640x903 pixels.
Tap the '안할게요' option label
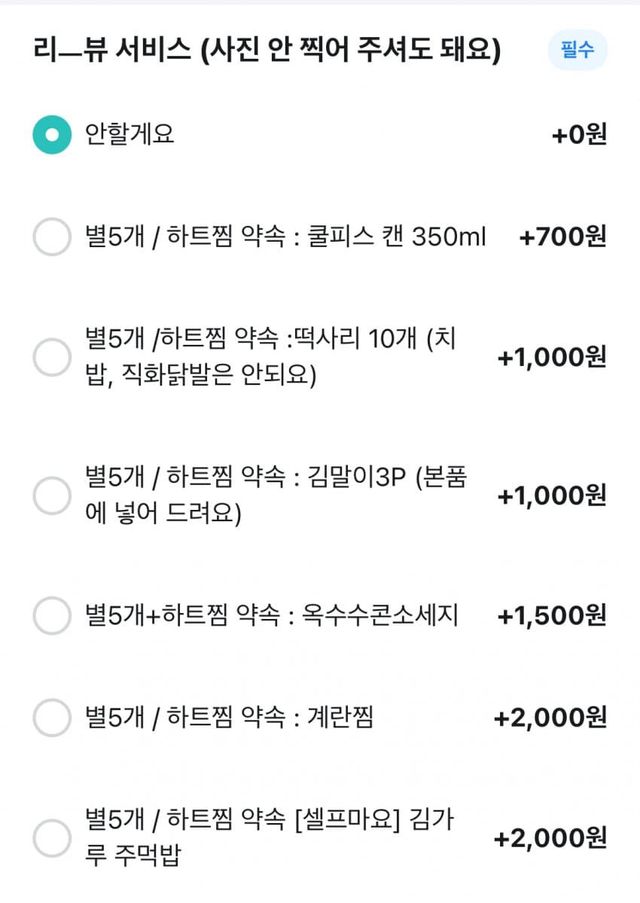129,135
